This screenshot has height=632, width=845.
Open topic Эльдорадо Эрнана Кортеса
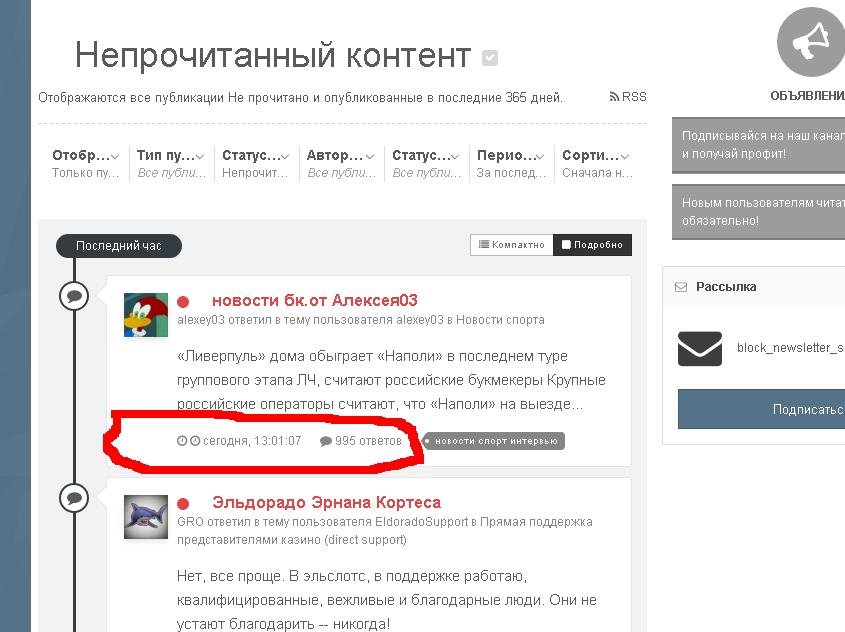pyautogui.click(x=327, y=502)
